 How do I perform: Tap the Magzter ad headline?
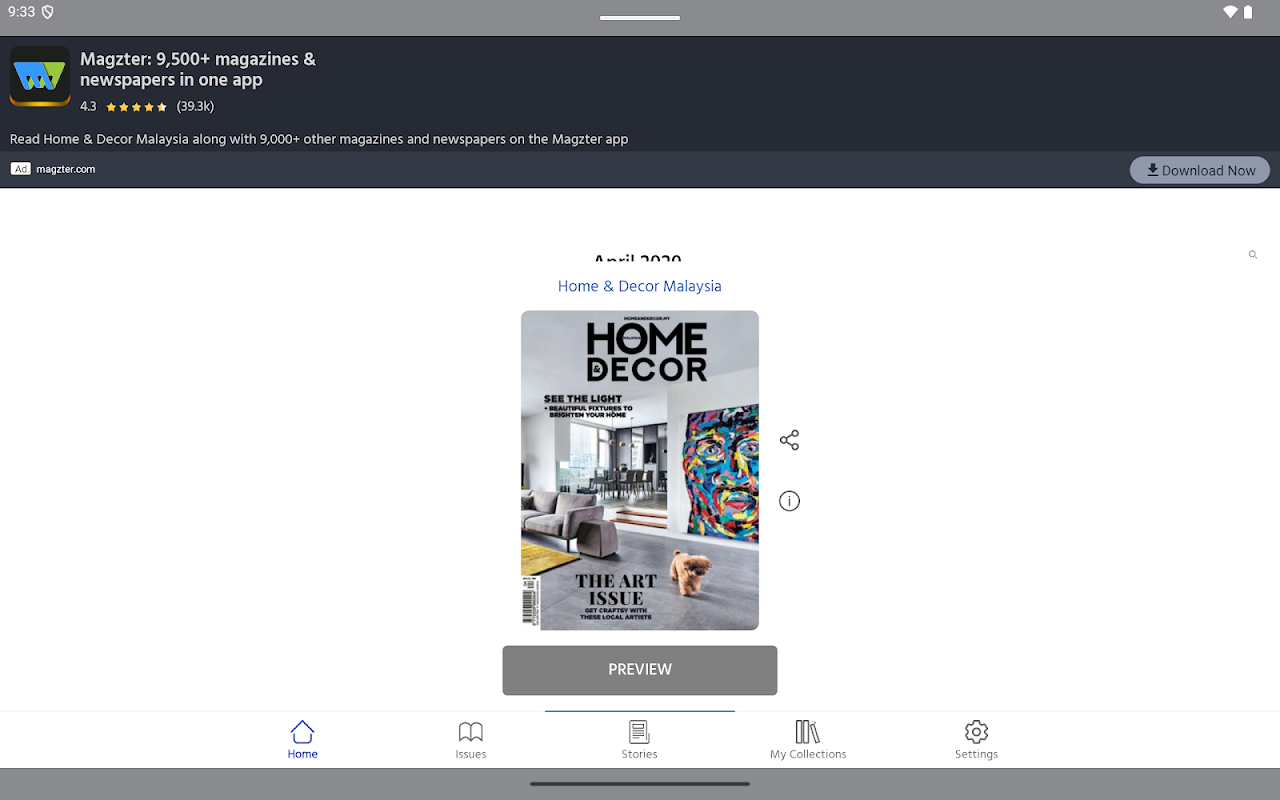click(x=198, y=69)
